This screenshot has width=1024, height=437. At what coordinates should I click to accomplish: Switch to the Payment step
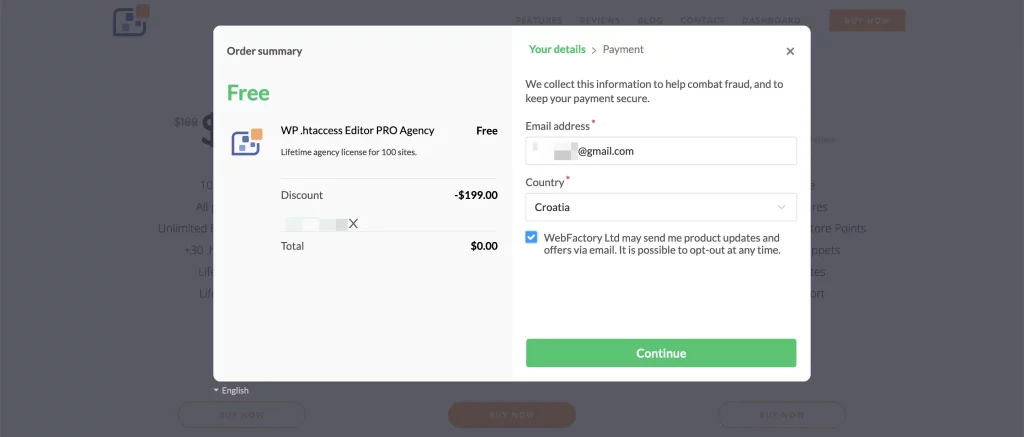coord(623,49)
